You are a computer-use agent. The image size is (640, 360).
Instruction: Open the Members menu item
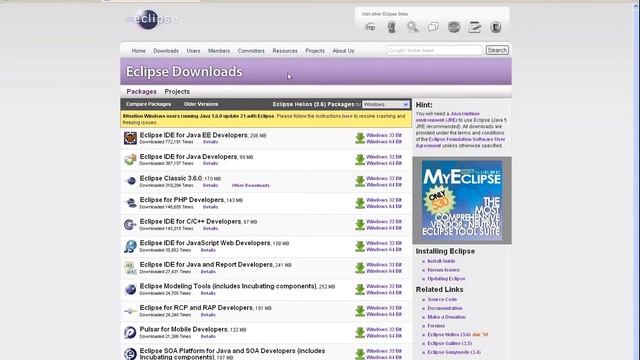(x=219, y=51)
